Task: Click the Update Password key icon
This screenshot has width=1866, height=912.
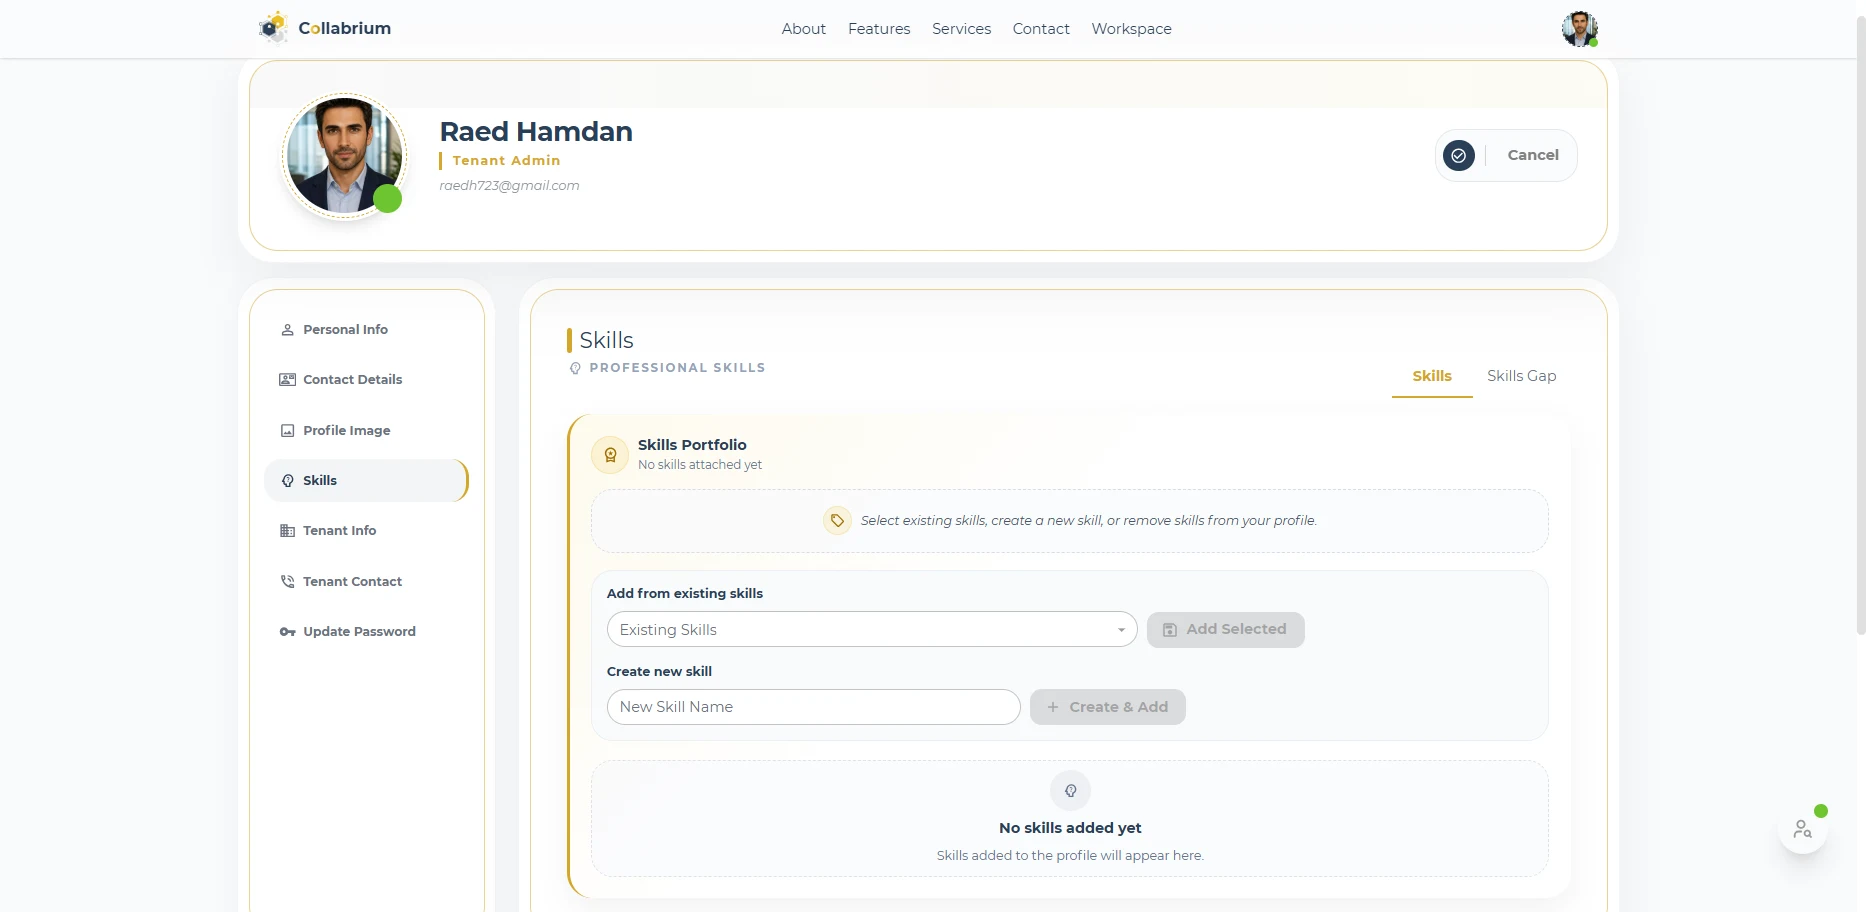Action: (288, 632)
